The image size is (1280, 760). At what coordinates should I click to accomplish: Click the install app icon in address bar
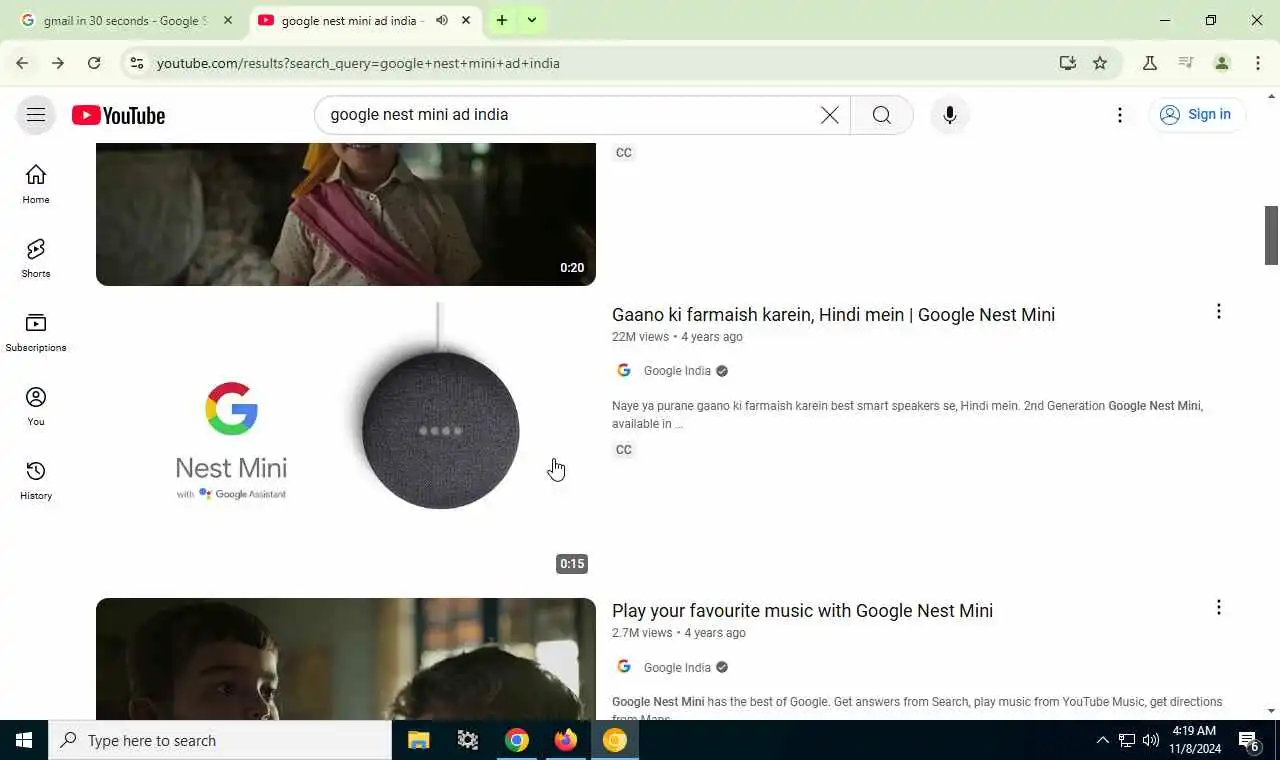click(x=1068, y=63)
